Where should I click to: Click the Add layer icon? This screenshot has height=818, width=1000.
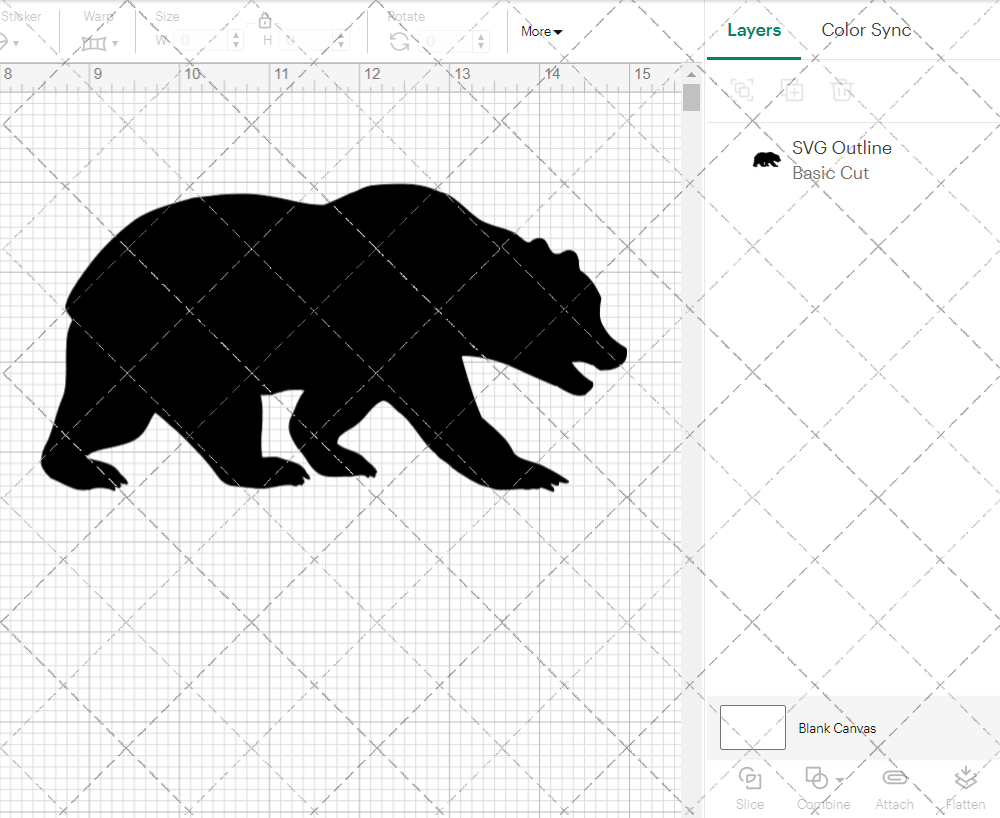(x=792, y=90)
